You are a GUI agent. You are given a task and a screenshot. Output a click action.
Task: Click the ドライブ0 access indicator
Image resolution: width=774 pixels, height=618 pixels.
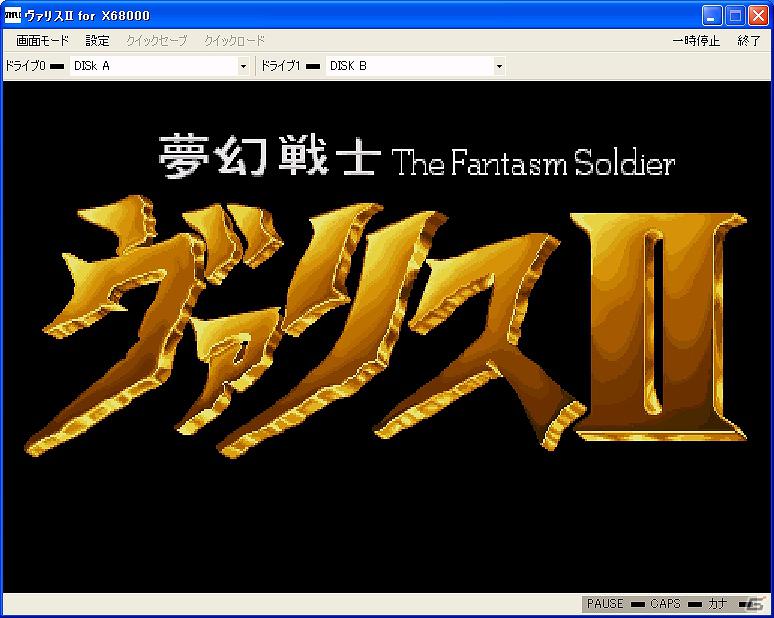(57, 67)
